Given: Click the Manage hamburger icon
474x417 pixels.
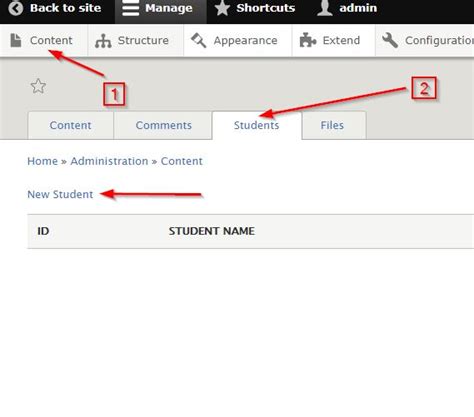Looking at the screenshot, I should (x=130, y=8).
